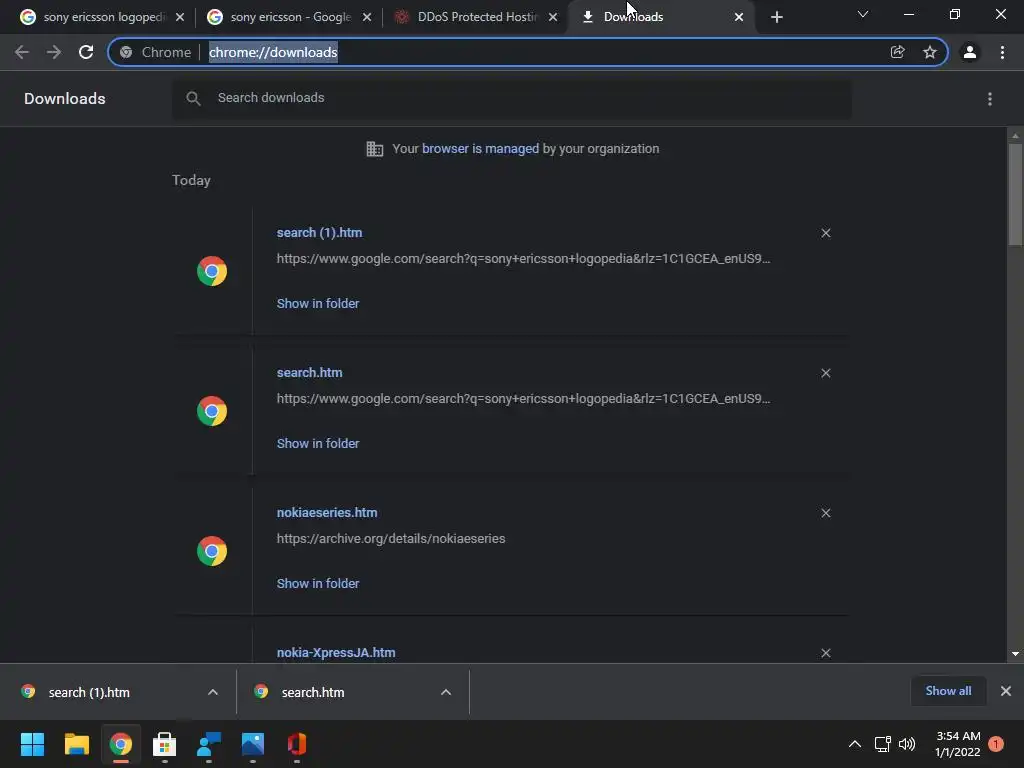This screenshot has width=1024, height=768.
Task: Open the profile avatar menu
Action: tap(970, 52)
